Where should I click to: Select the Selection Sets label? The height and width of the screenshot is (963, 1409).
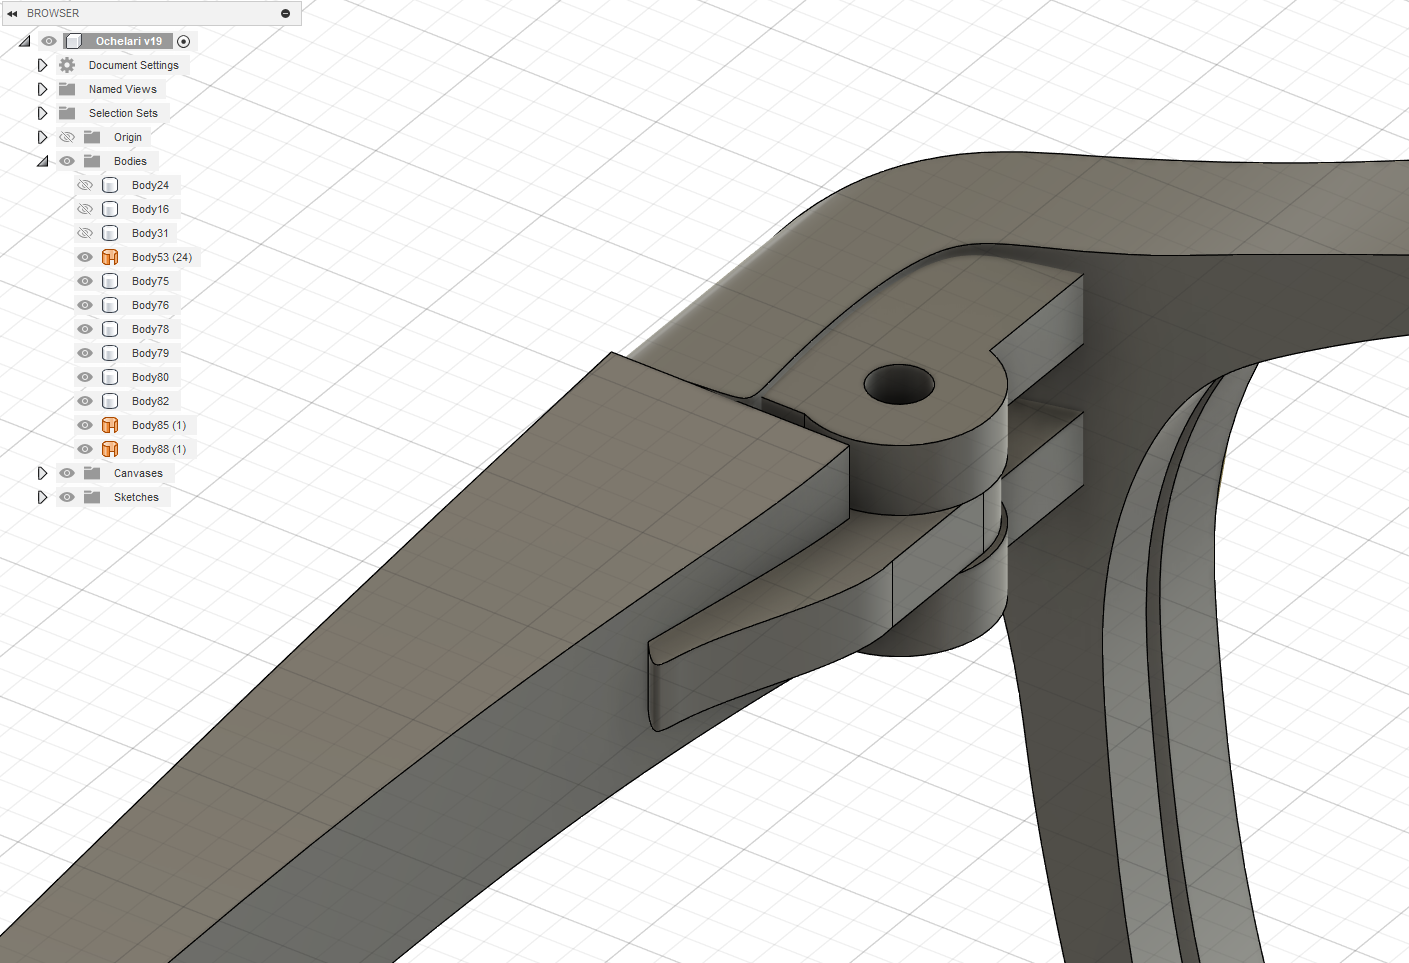pyautogui.click(x=123, y=113)
